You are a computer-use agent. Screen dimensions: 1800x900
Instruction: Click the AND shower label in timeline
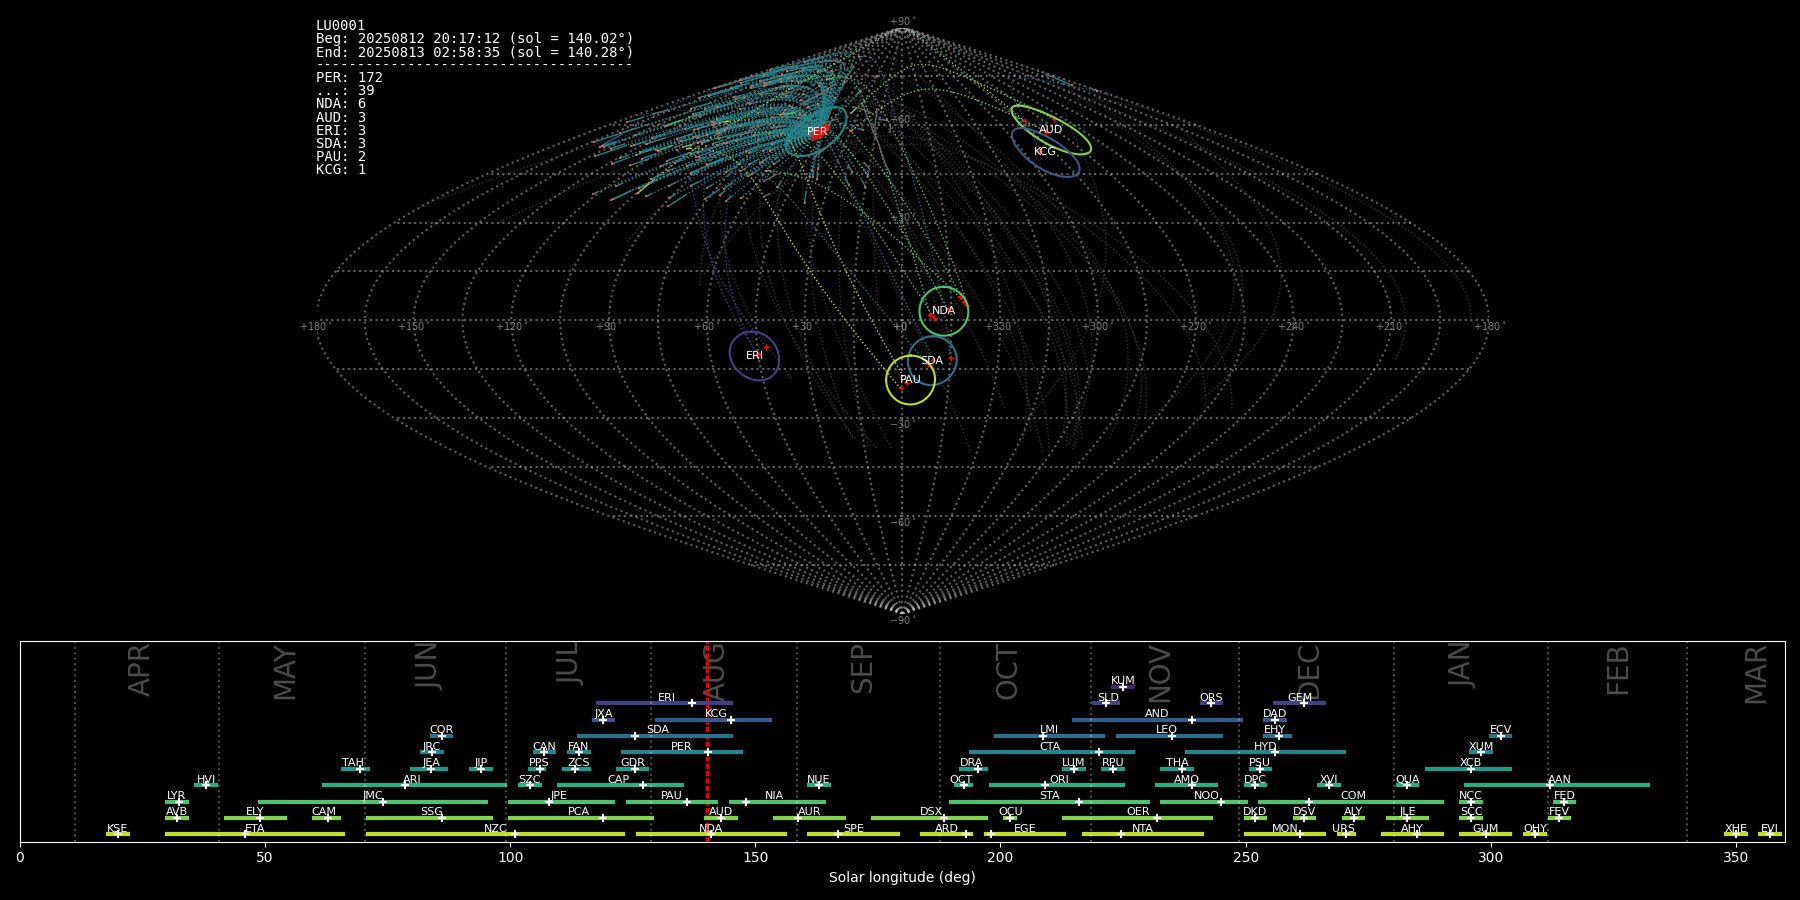(x=1157, y=714)
